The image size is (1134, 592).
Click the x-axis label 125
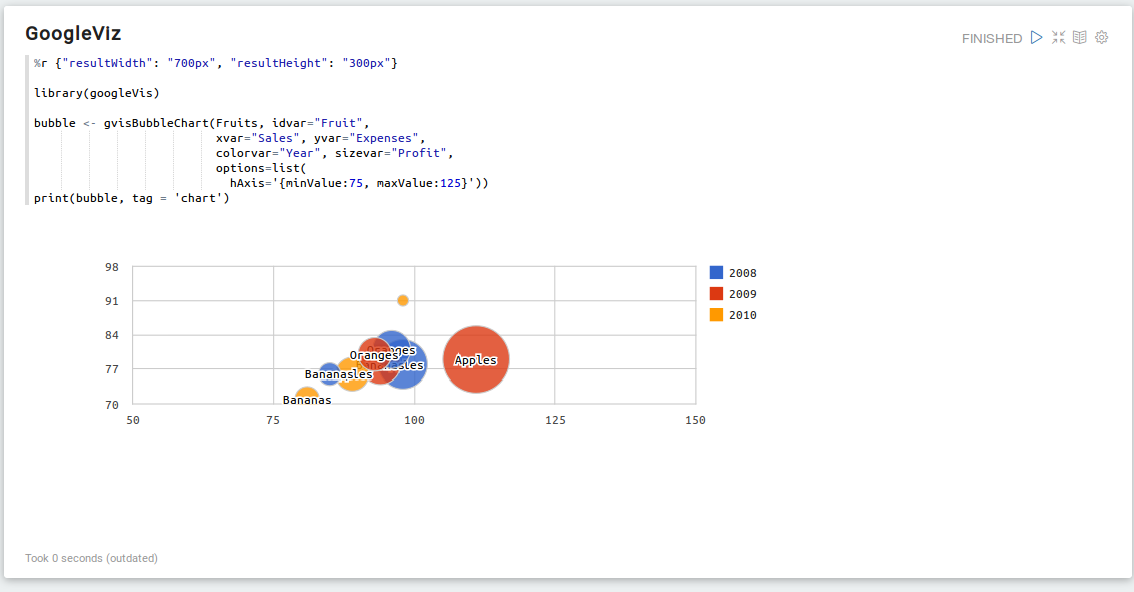(555, 420)
